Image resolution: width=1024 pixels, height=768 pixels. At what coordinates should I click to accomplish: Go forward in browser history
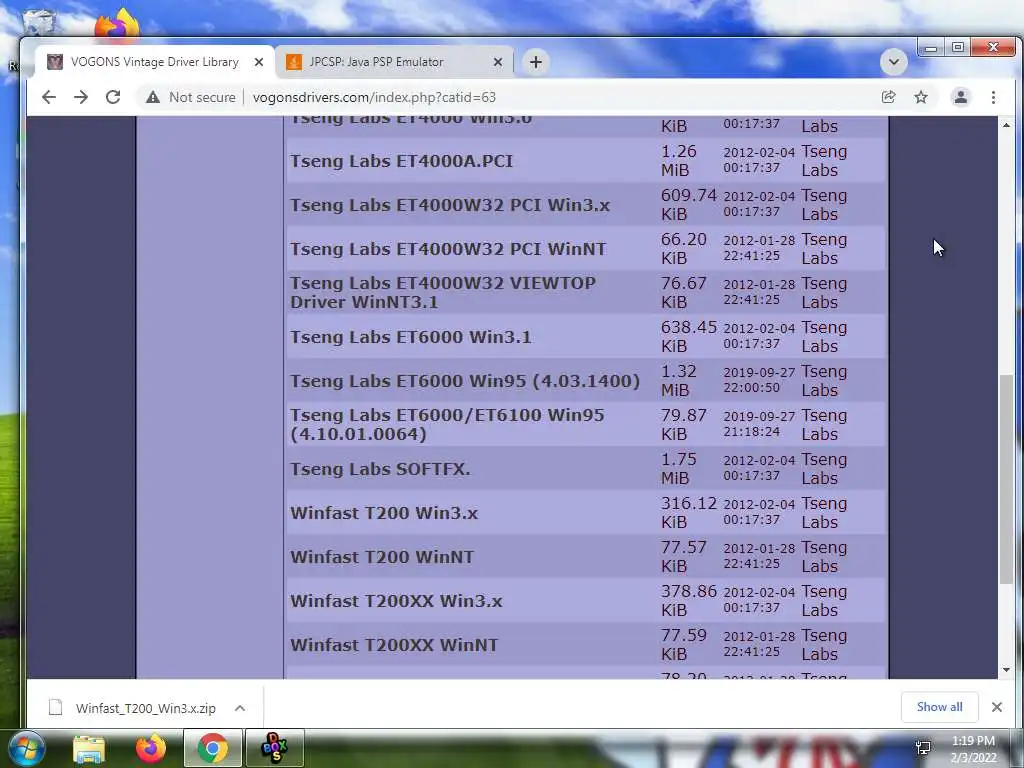pos(81,97)
